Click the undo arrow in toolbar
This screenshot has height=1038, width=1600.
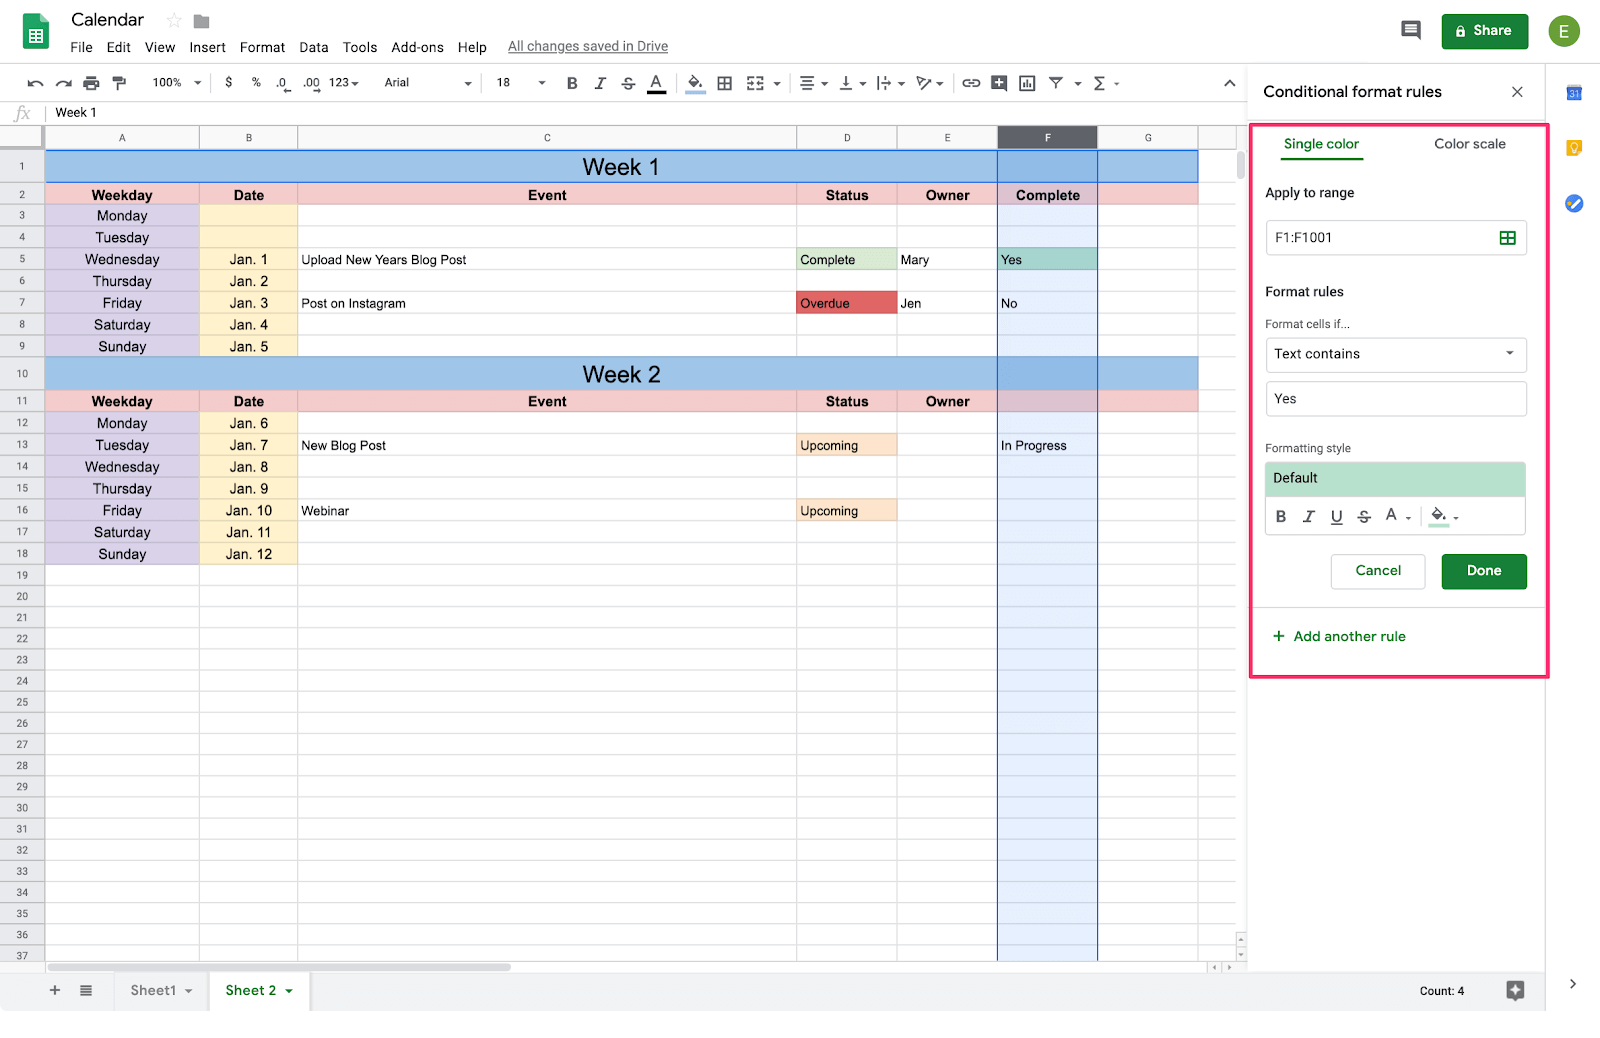point(35,83)
